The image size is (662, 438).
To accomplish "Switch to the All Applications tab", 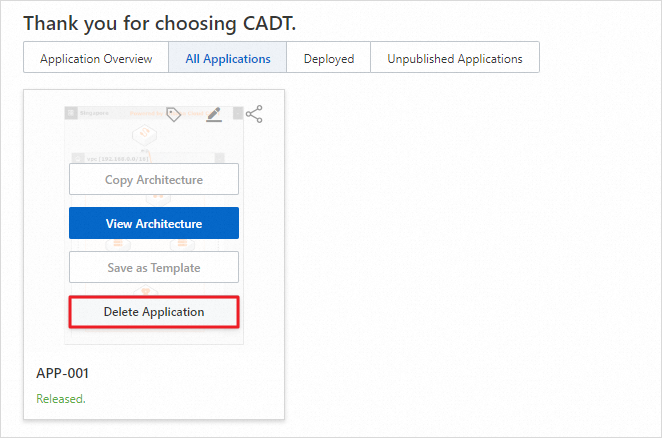I will (228, 58).
